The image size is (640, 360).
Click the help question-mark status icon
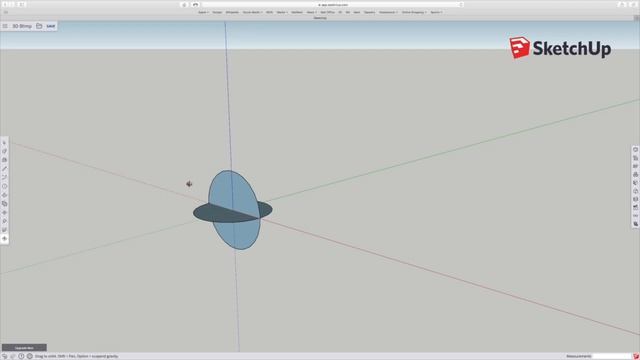(21, 356)
